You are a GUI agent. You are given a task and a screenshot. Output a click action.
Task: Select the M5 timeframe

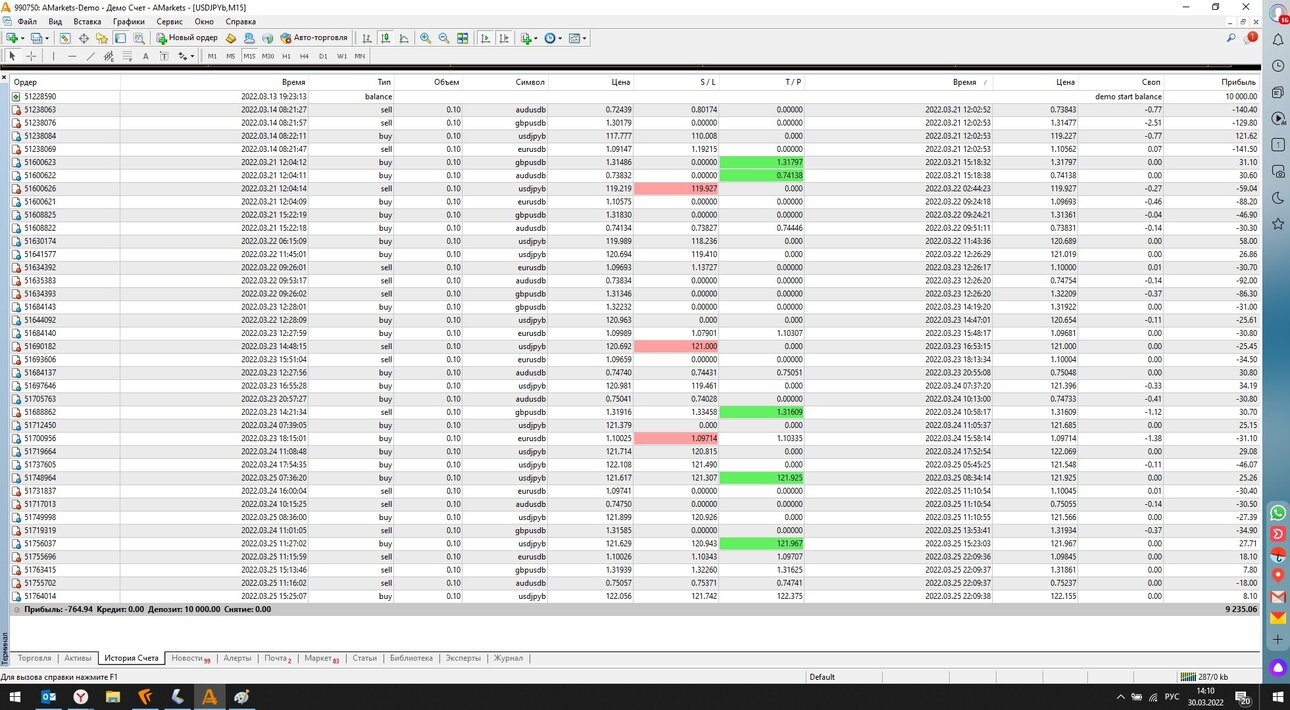[x=230, y=56]
